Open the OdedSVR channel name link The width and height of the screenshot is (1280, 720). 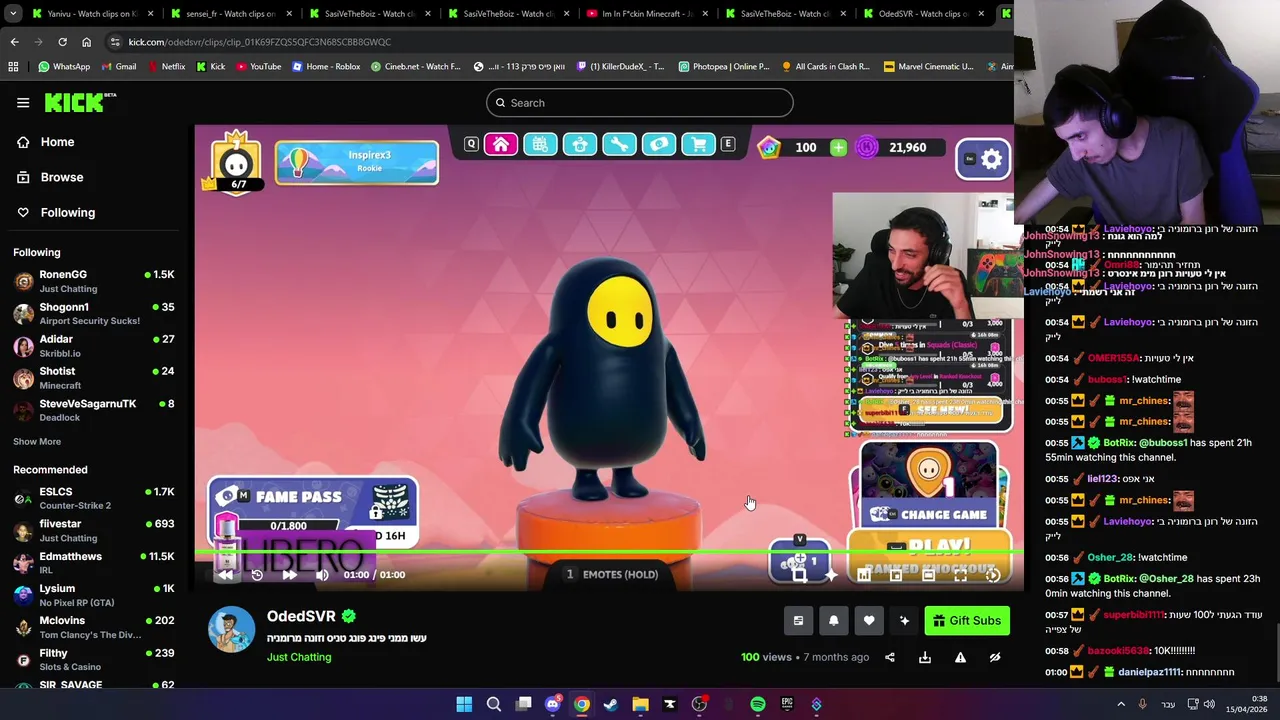click(301, 616)
